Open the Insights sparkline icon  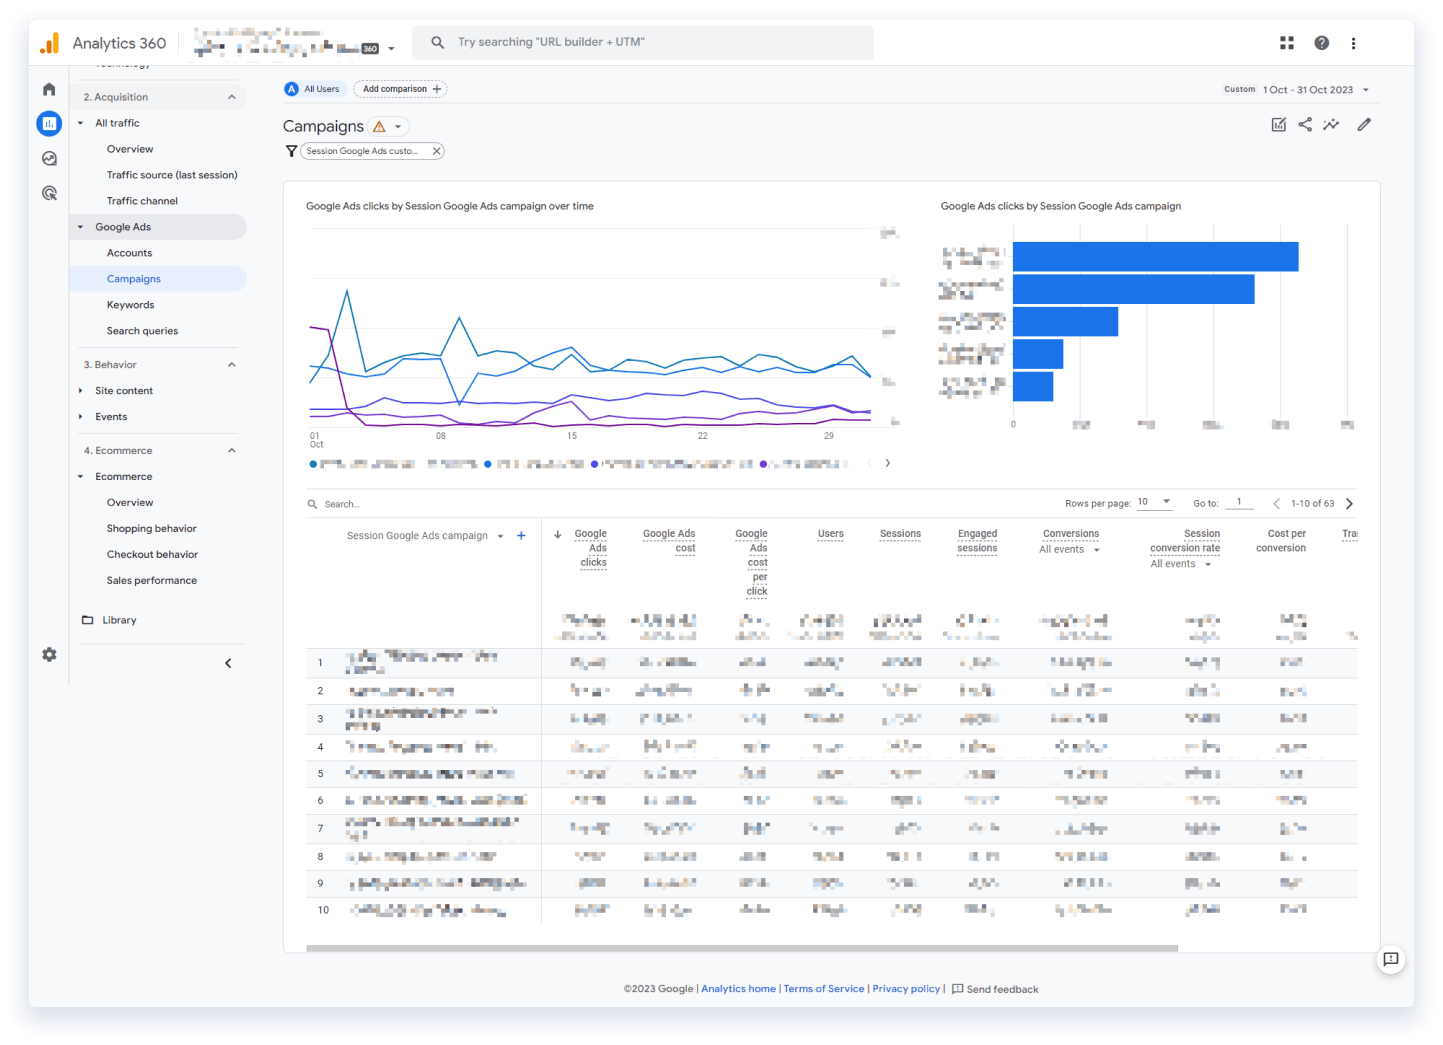[x=1331, y=125]
